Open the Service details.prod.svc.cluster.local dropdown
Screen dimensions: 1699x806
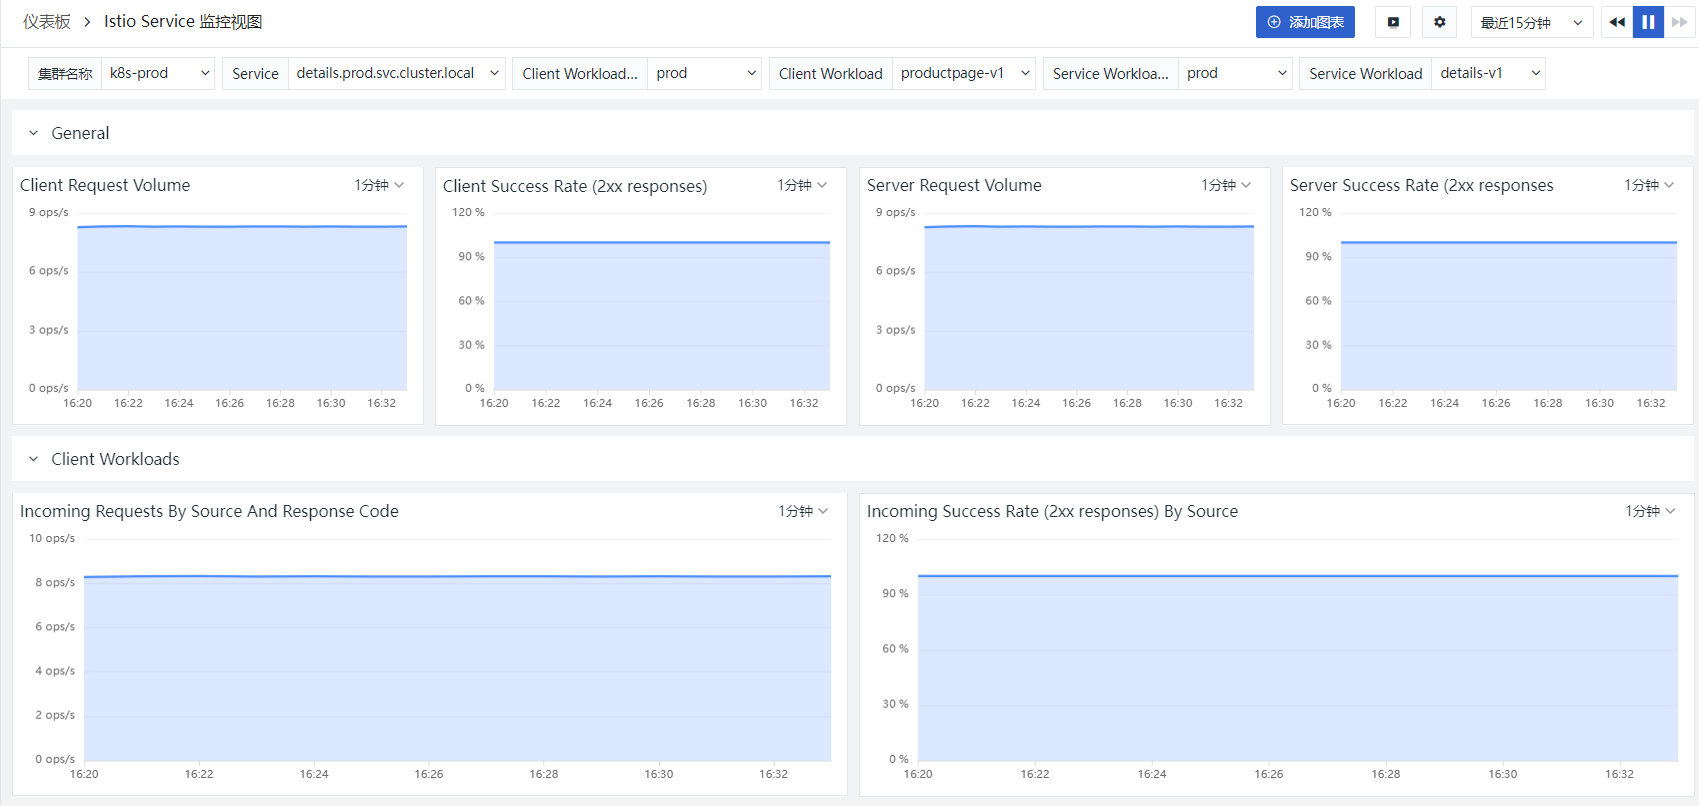(x=396, y=73)
